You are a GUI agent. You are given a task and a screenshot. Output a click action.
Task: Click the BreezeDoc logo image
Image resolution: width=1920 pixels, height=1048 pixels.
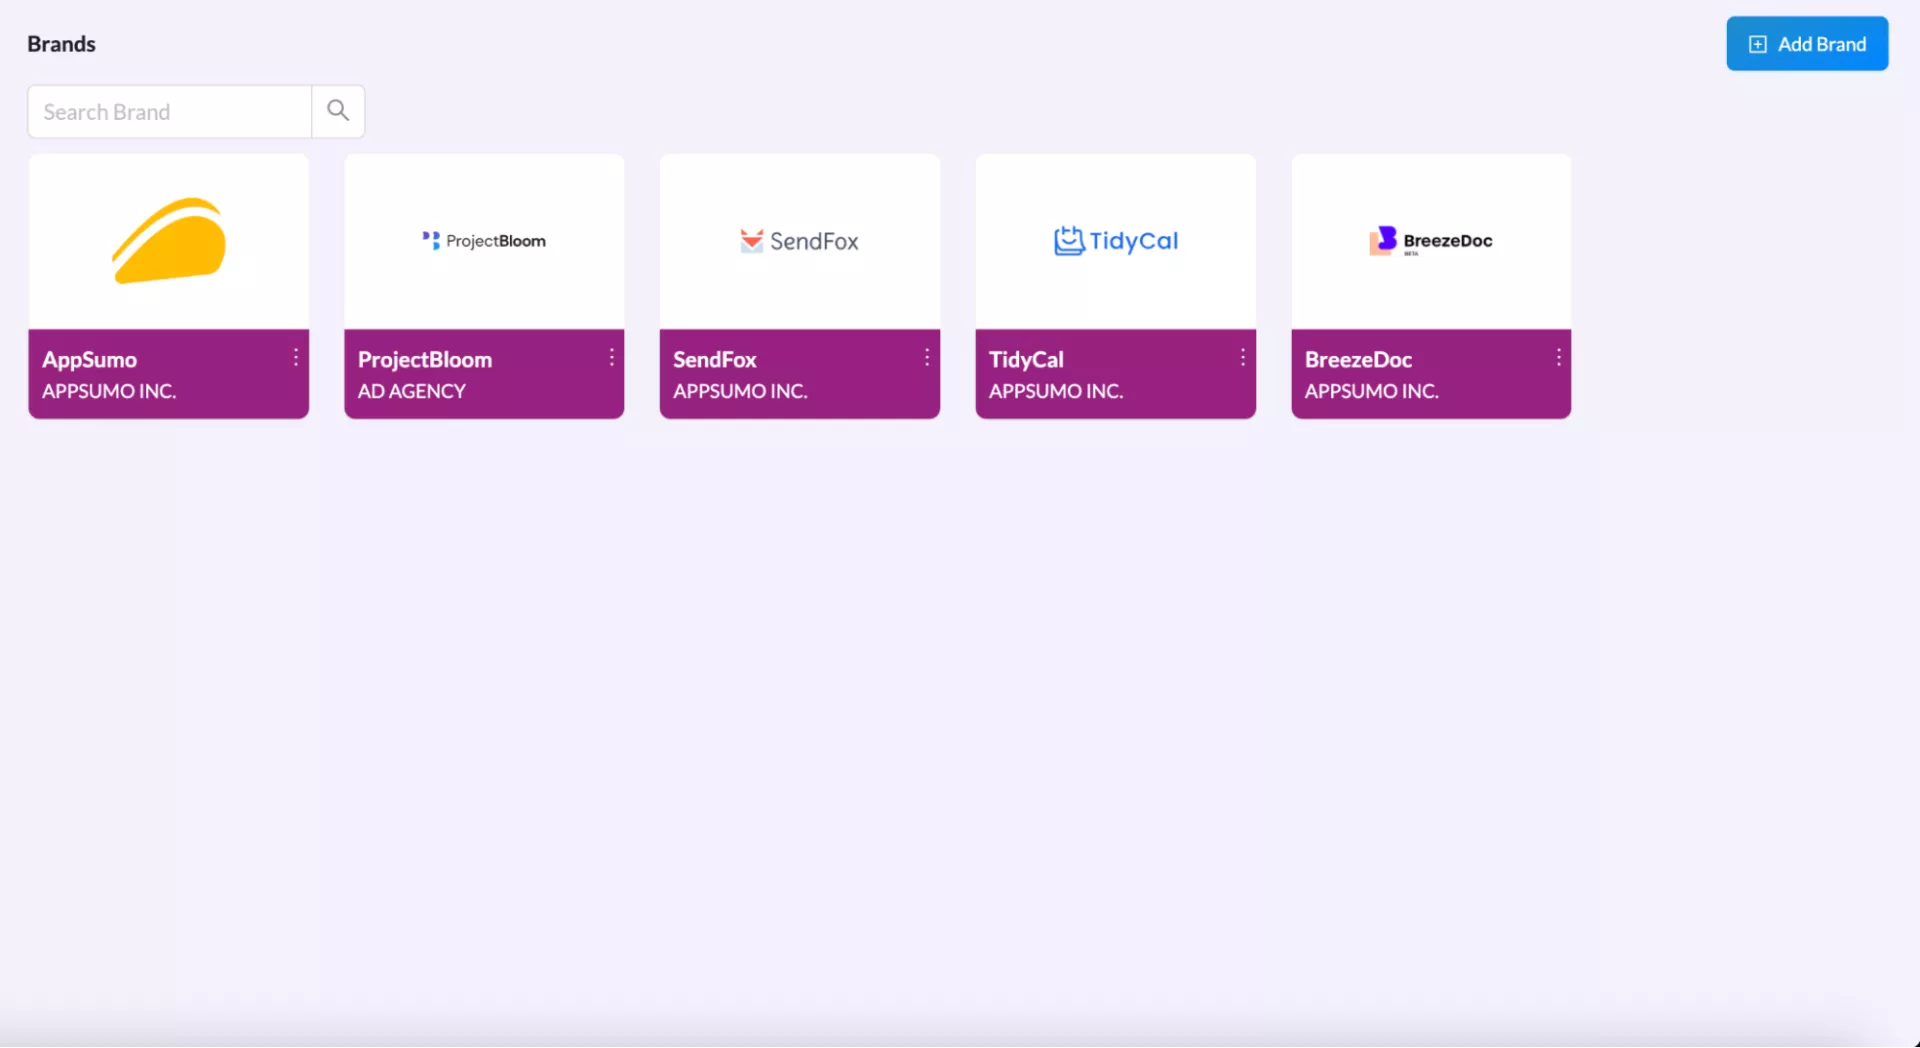1430,241
